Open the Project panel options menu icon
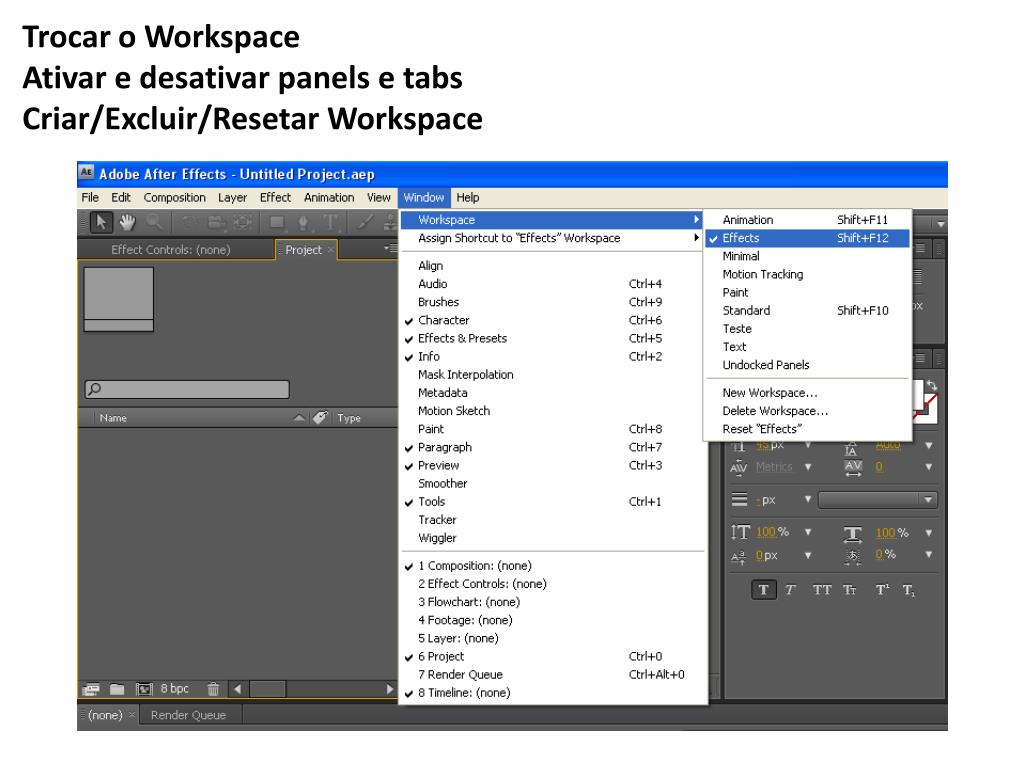Image resolution: width=1024 pixels, height=768 pixels. click(x=389, y=248)
